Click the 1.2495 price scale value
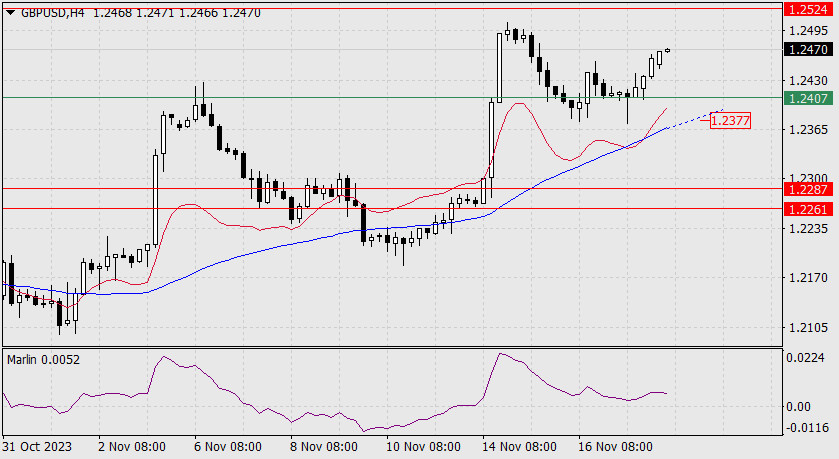Screen dimensions: 839x459 (809, 30)
